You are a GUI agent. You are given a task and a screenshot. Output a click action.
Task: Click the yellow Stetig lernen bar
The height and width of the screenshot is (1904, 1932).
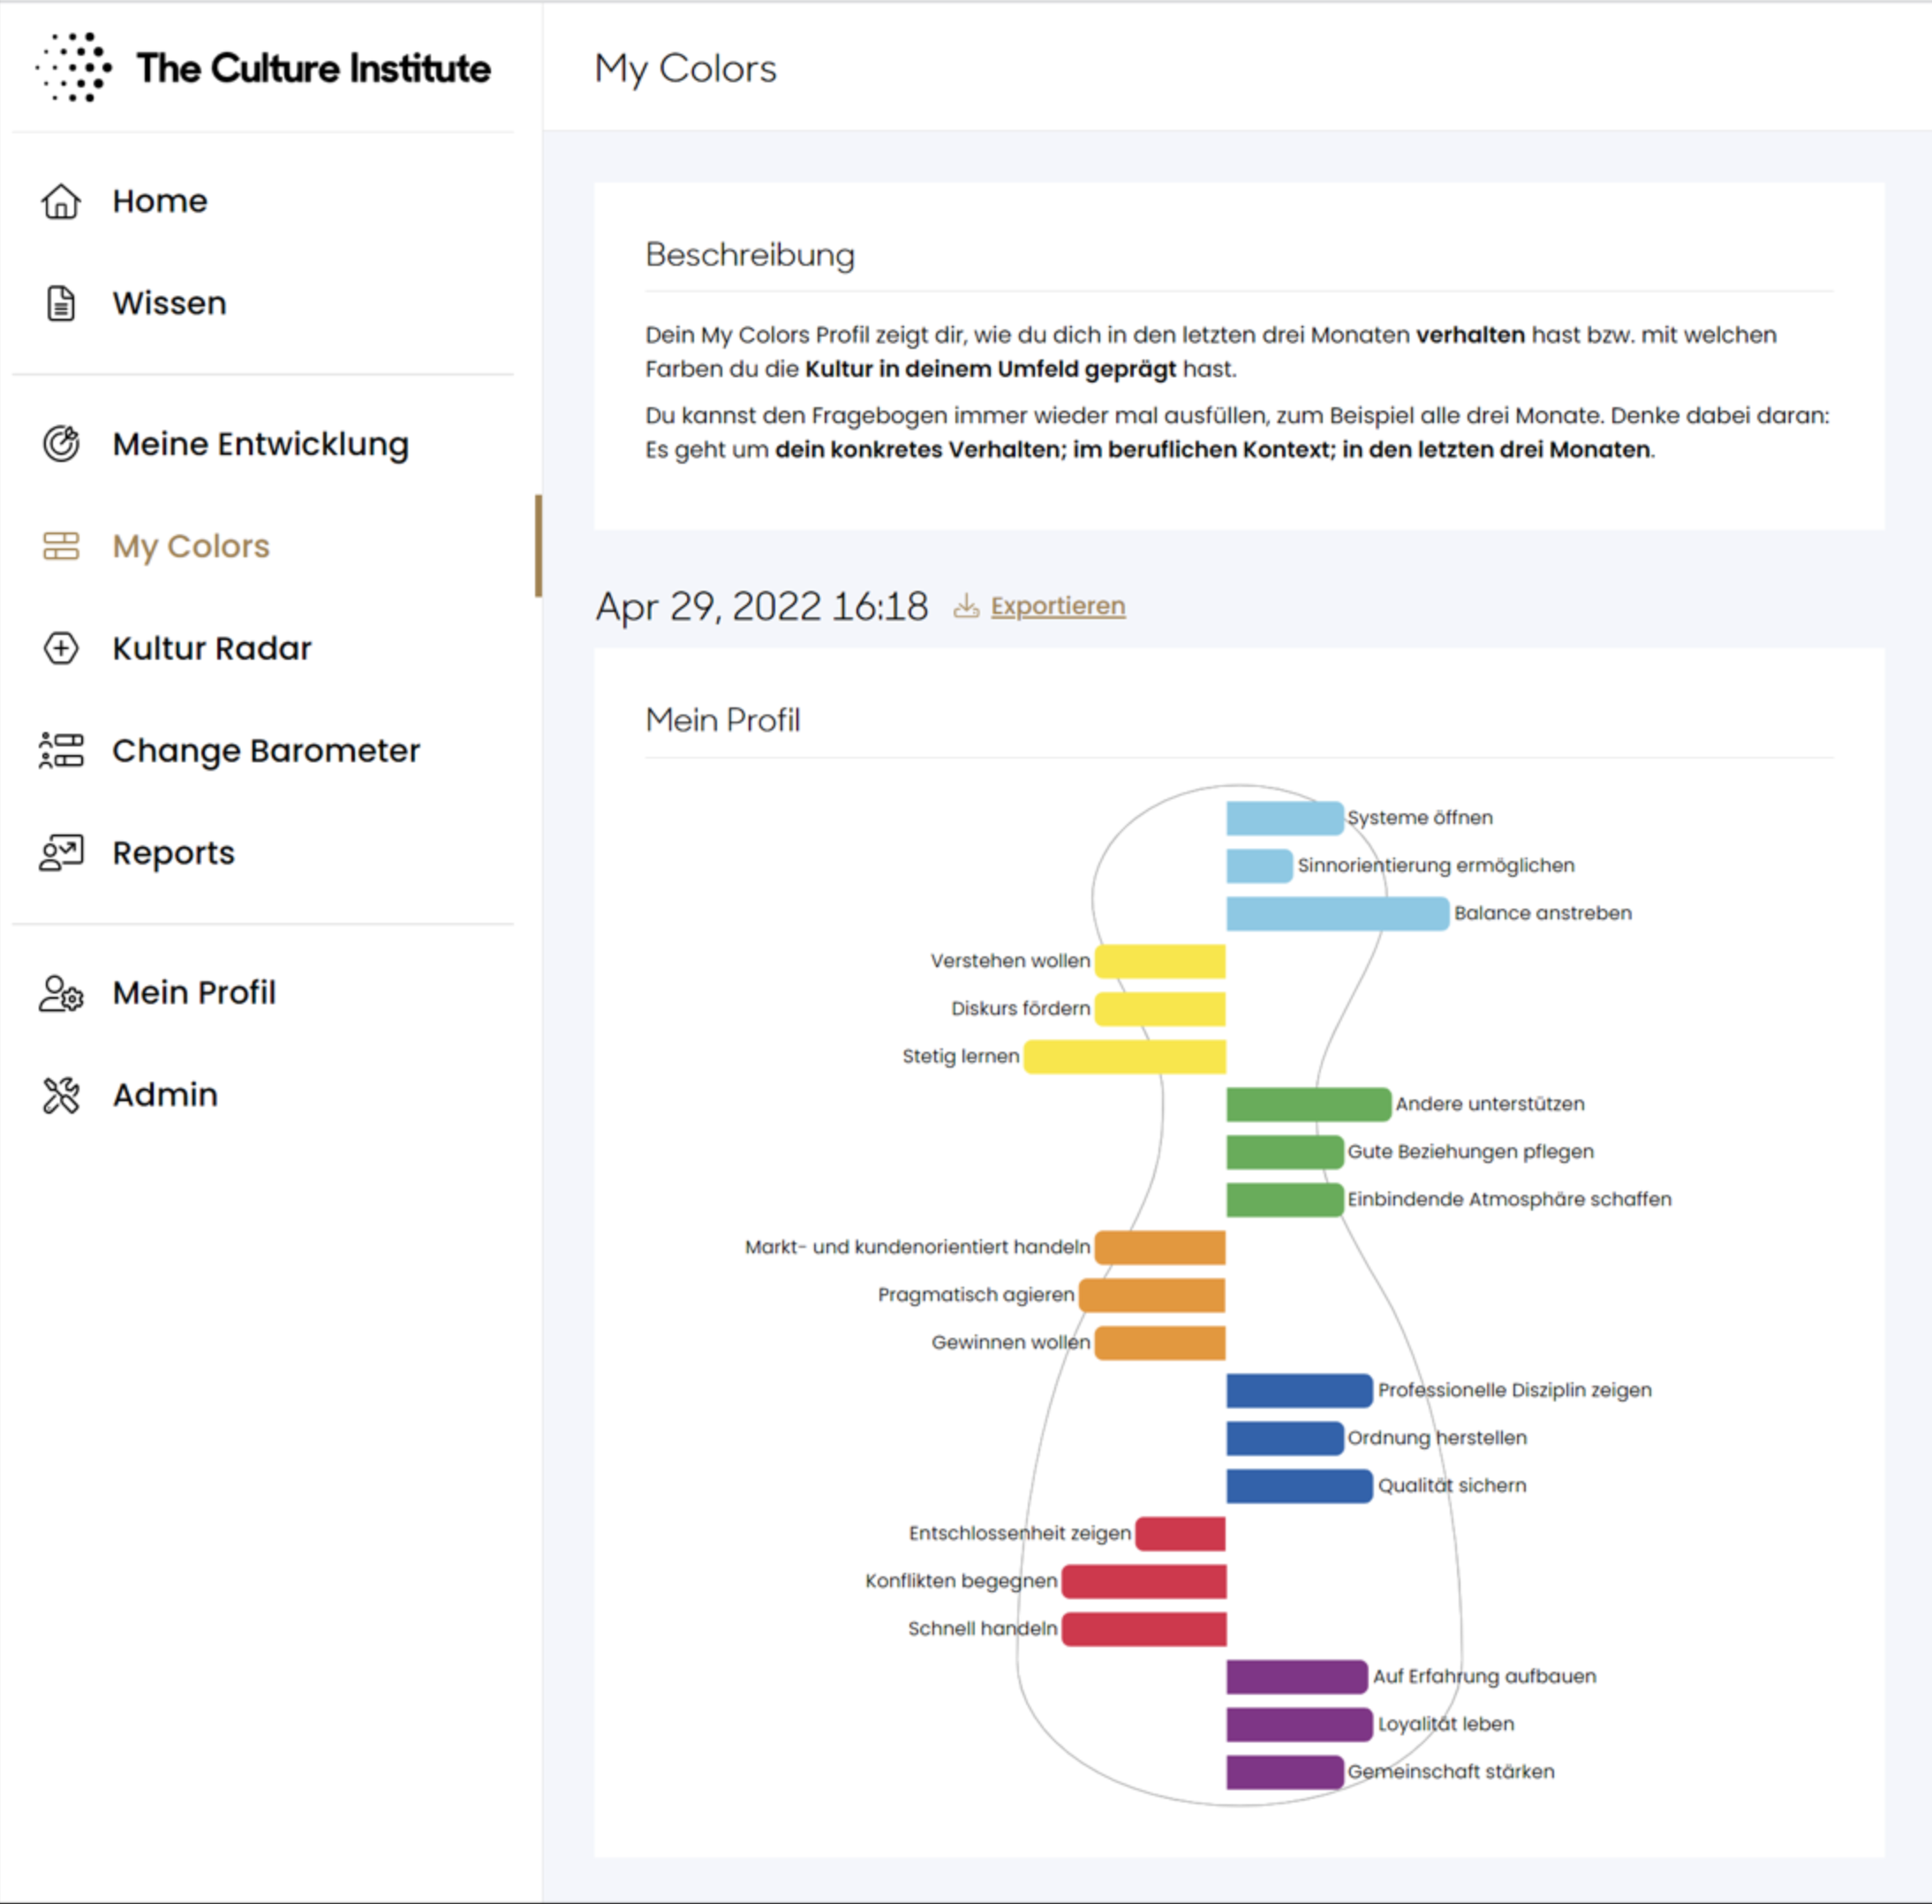(1125, 1056)
